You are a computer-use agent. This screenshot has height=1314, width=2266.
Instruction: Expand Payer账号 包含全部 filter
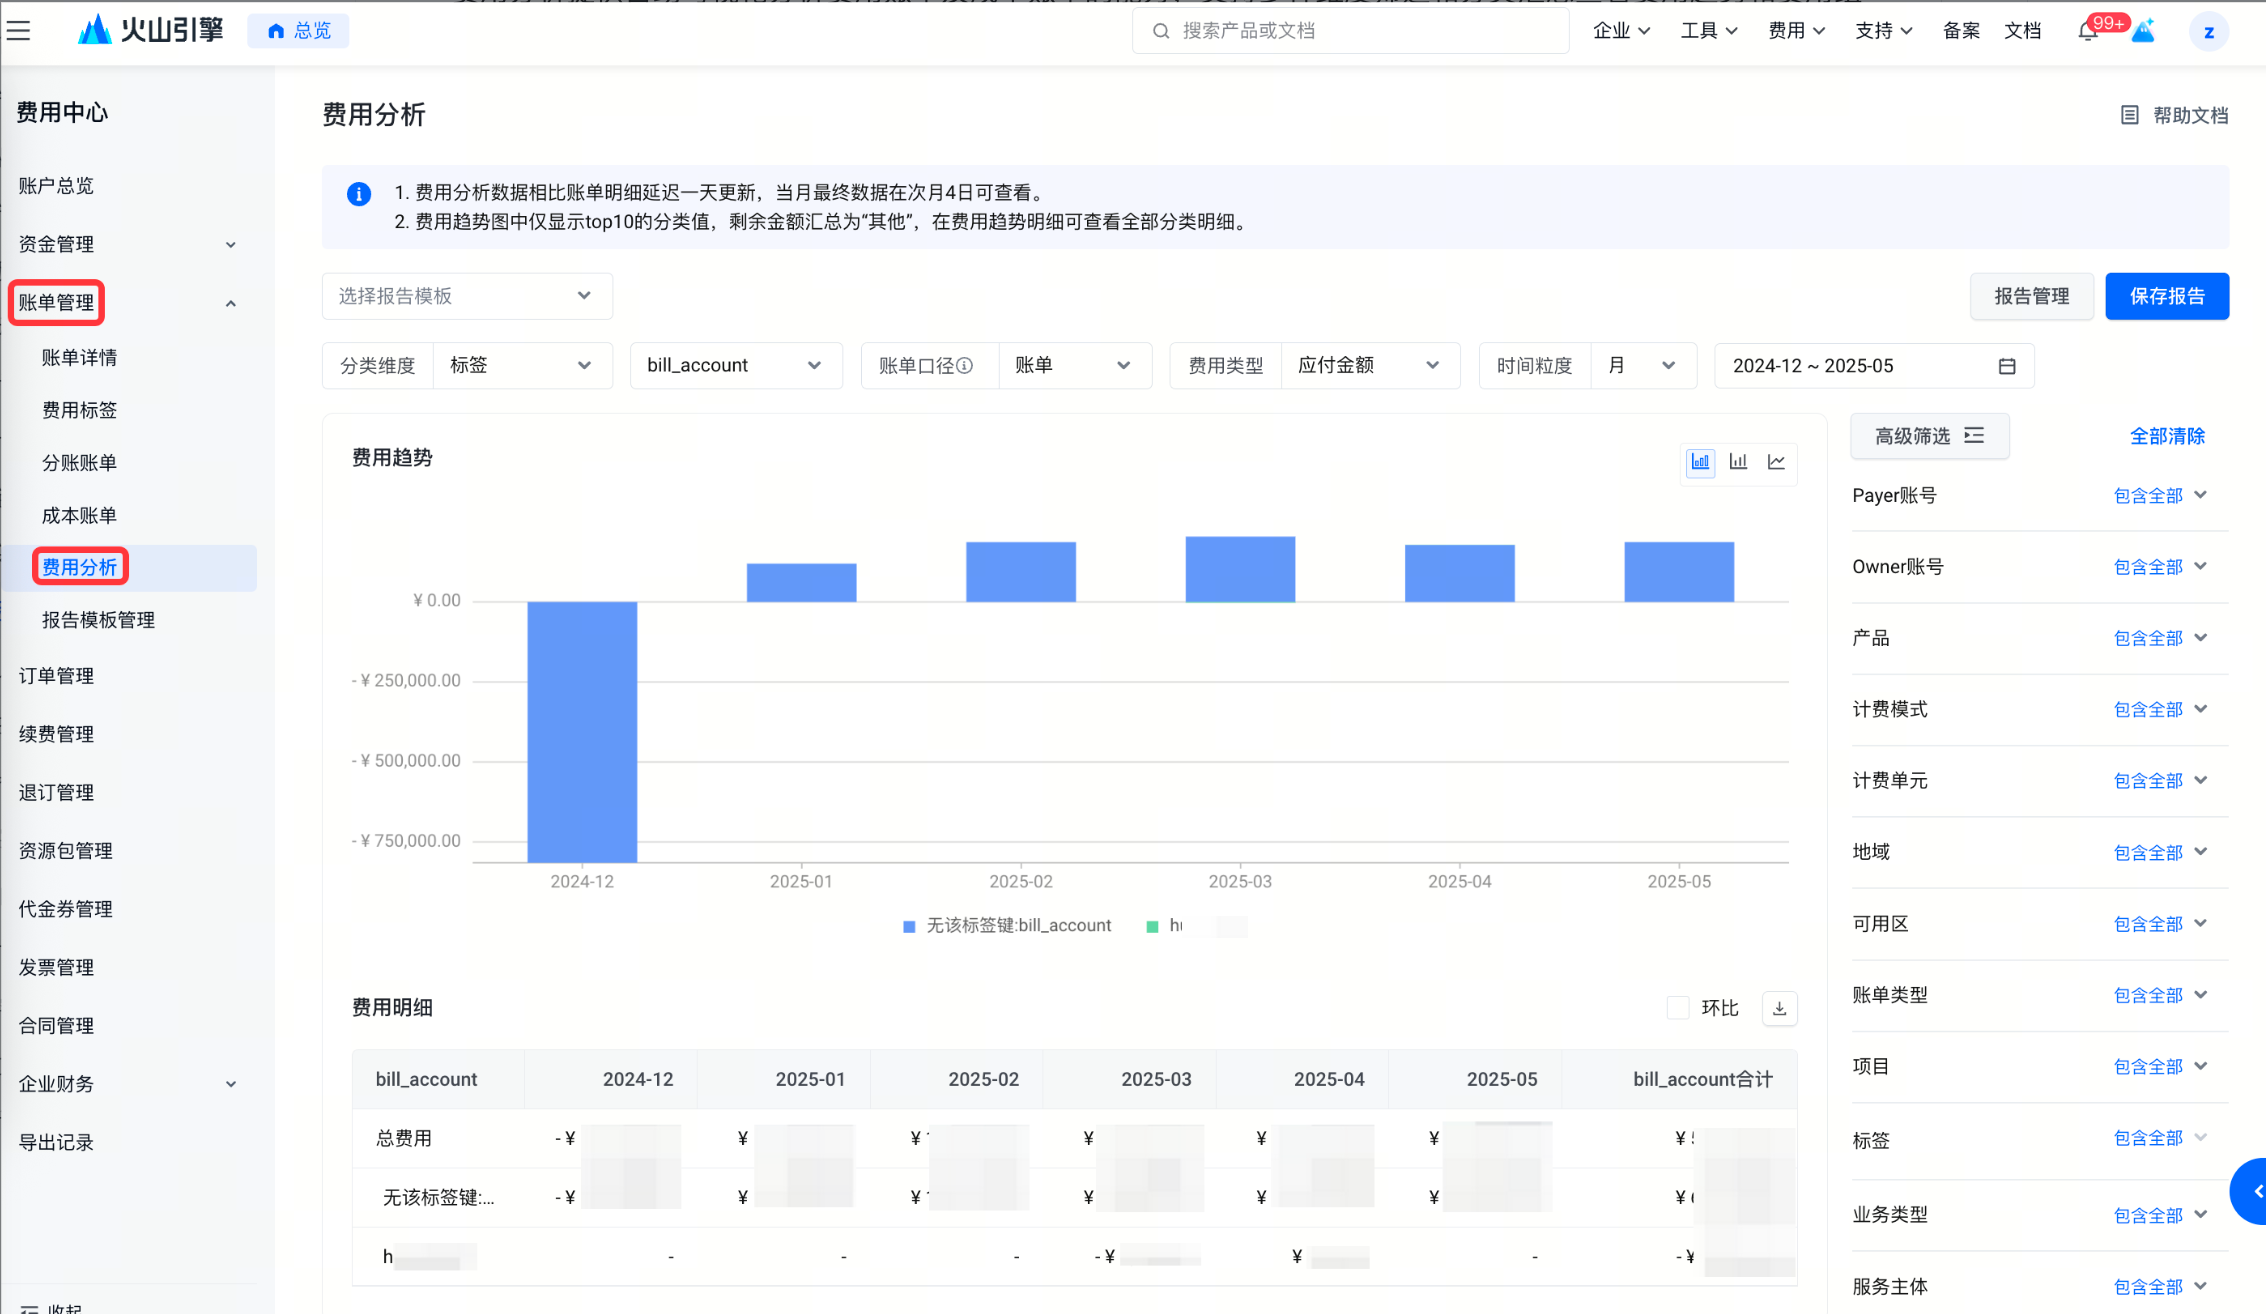2160,496
